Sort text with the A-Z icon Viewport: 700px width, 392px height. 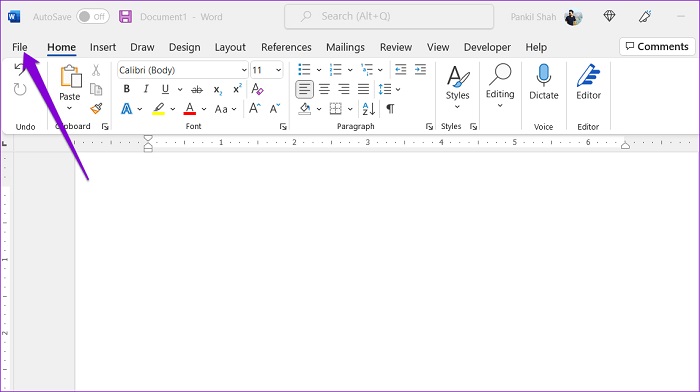point(369,108)
